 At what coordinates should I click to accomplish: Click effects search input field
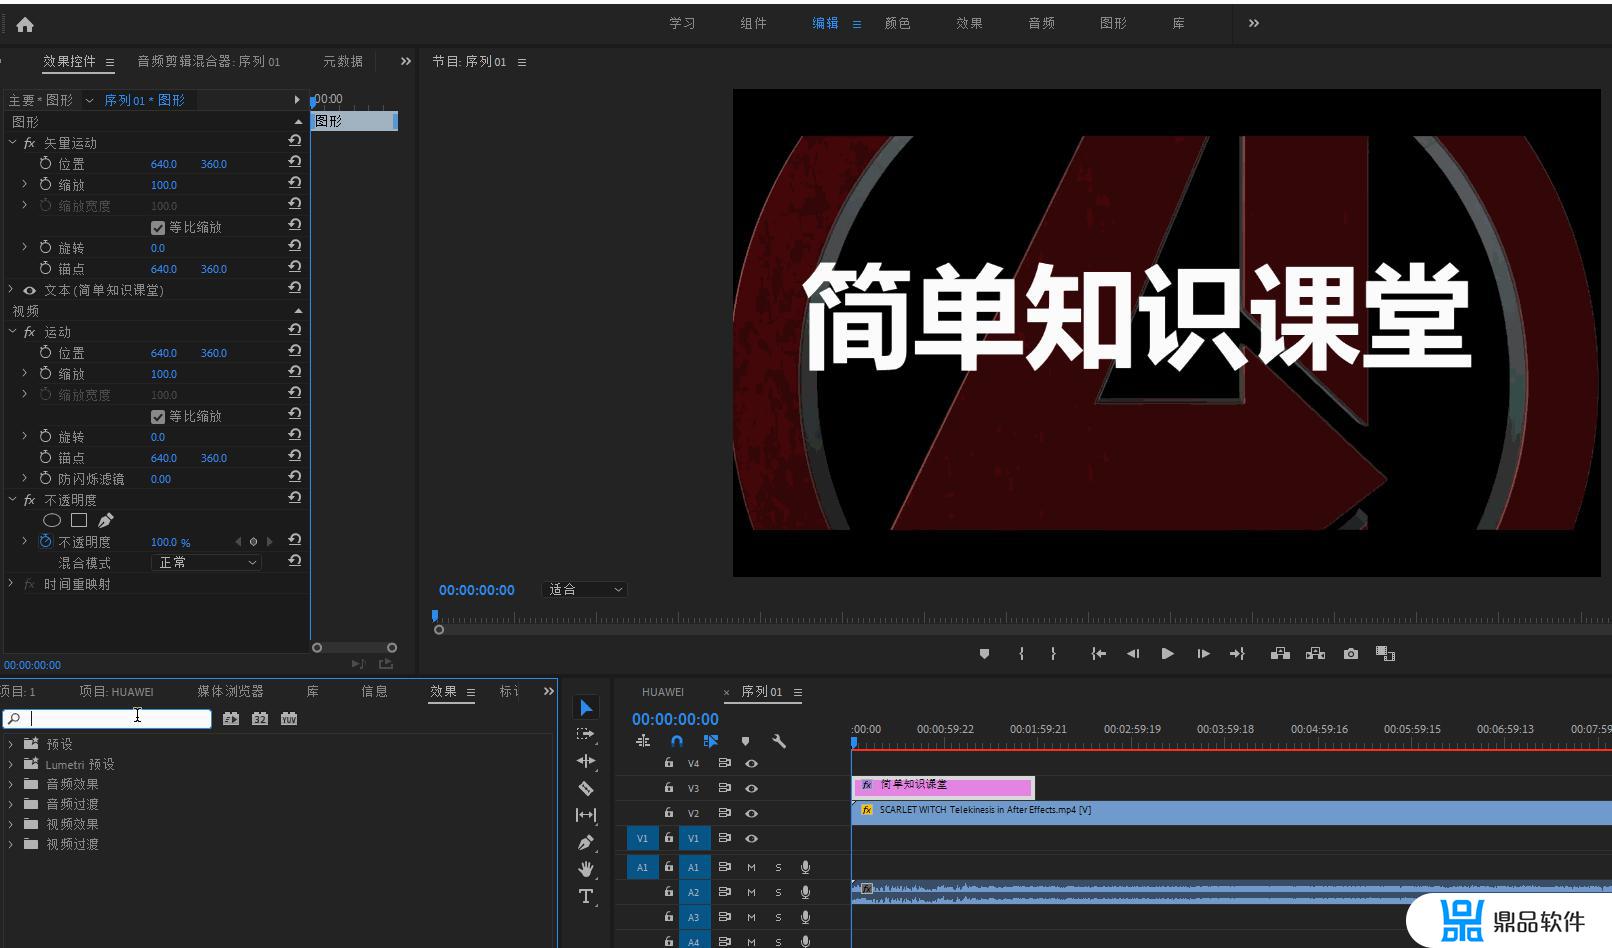pos(107,719)
